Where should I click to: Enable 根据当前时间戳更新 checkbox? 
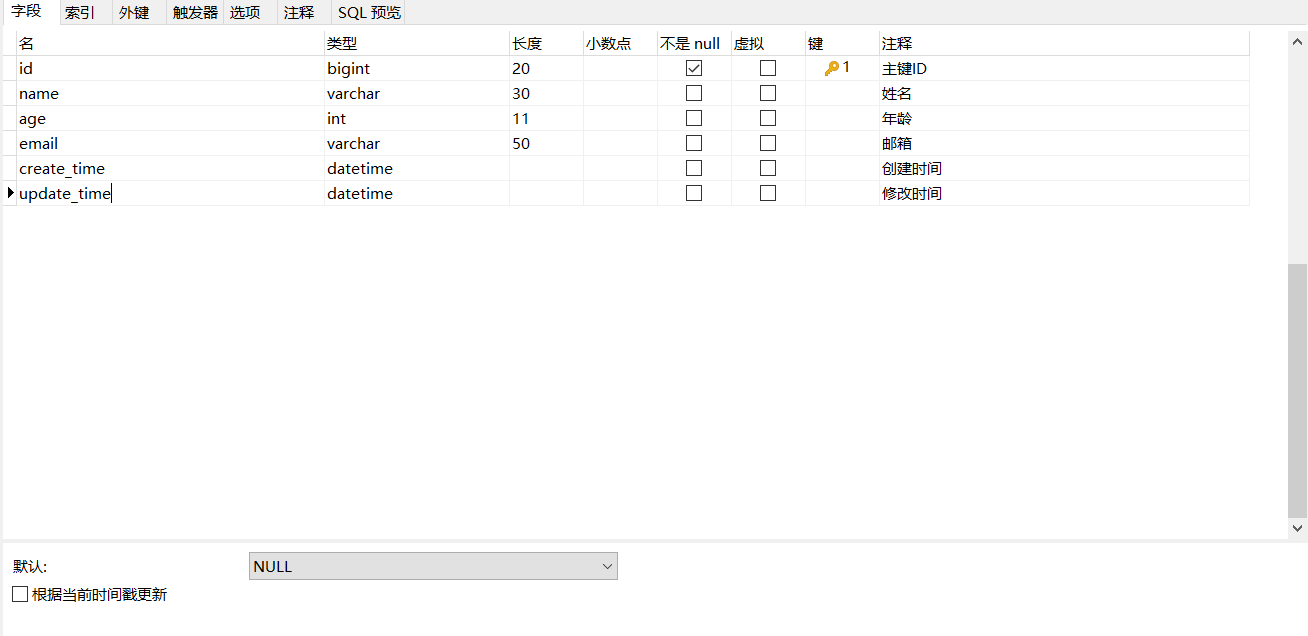pyautogui.click(x=20, y=594)
